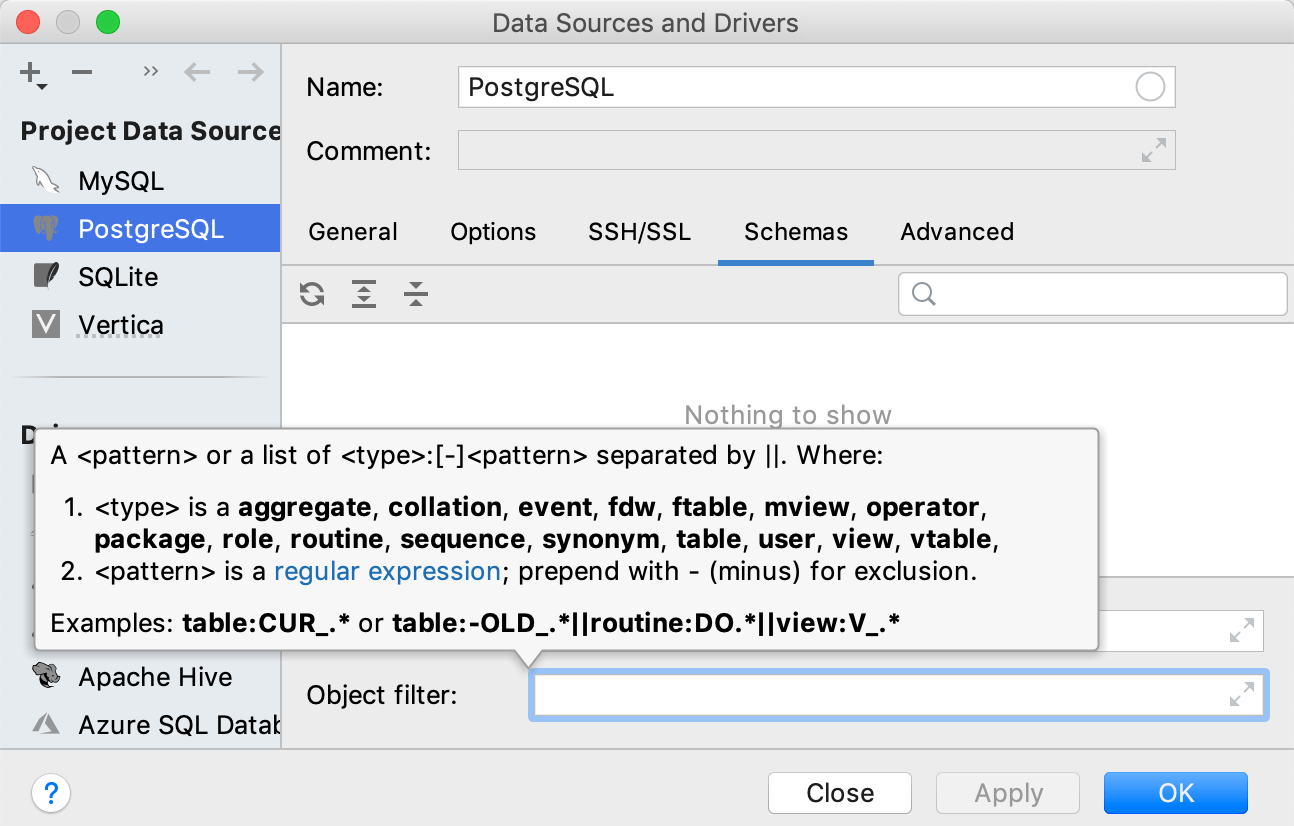
Task: Click the PostgreSQL elephant icon
Action: coord(45,228)
